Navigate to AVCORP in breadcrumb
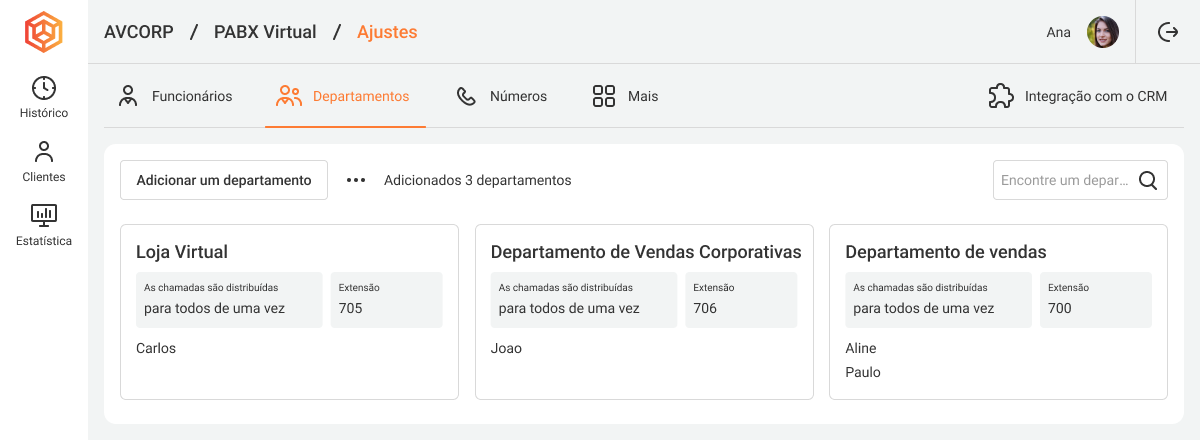1200x440 pixels. [139, 32]
